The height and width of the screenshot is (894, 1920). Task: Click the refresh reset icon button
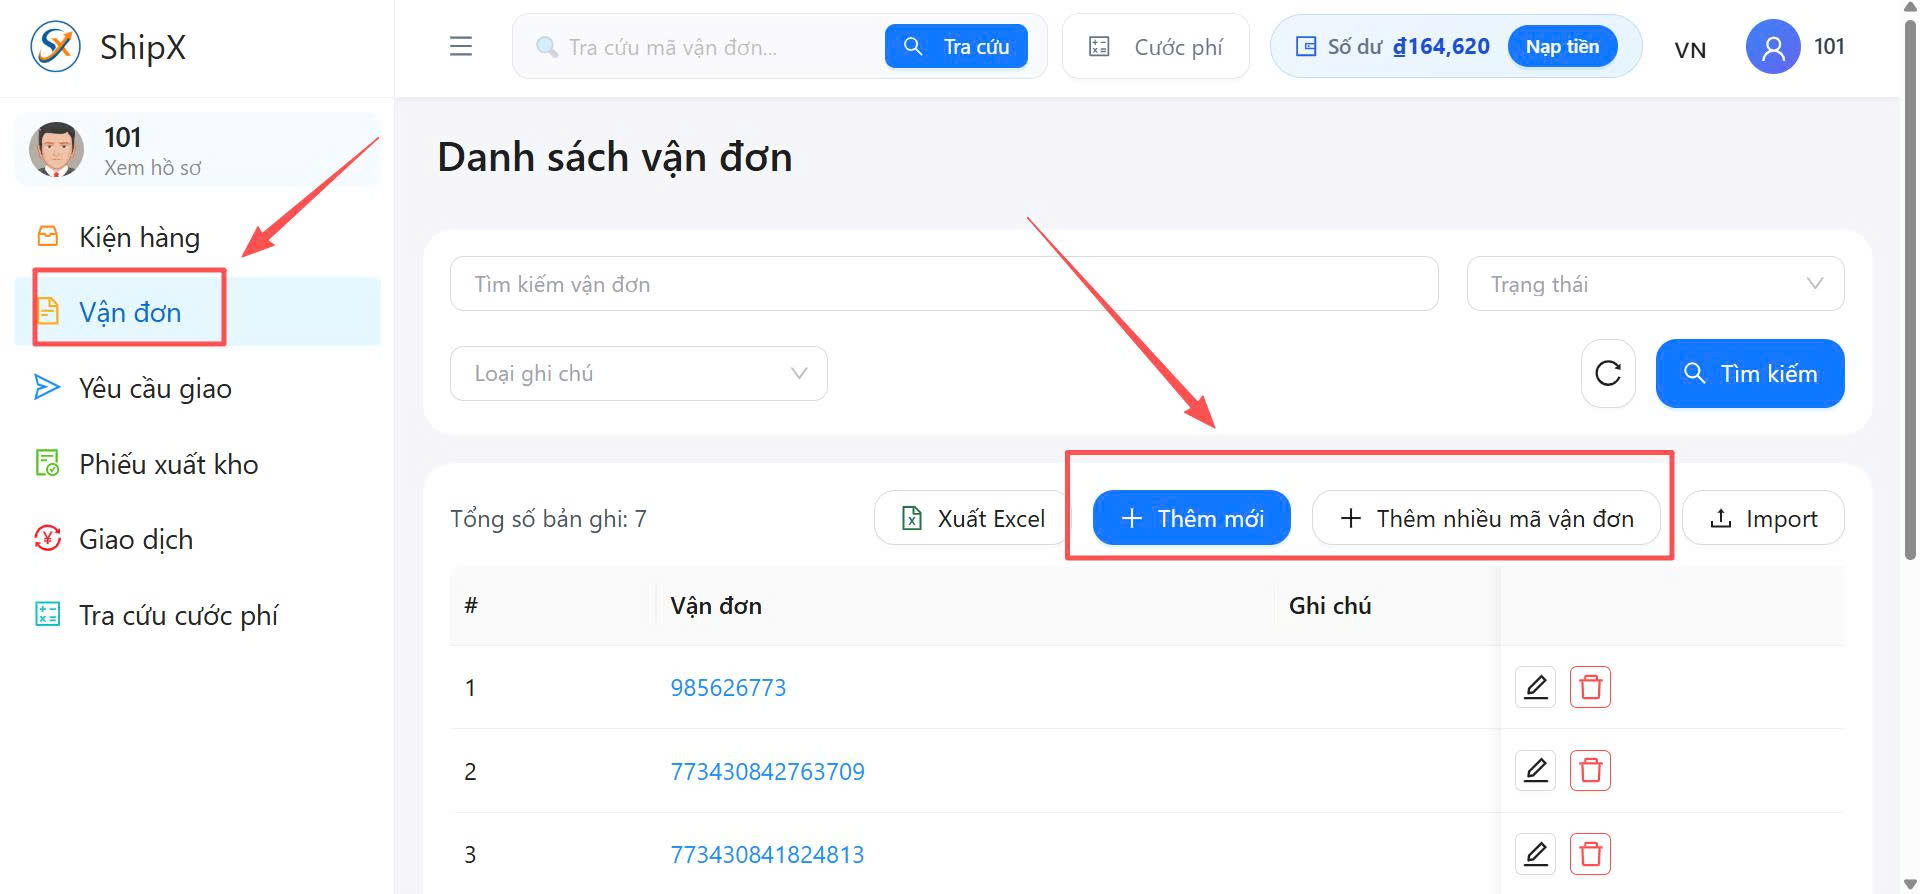click(1608, 373)
